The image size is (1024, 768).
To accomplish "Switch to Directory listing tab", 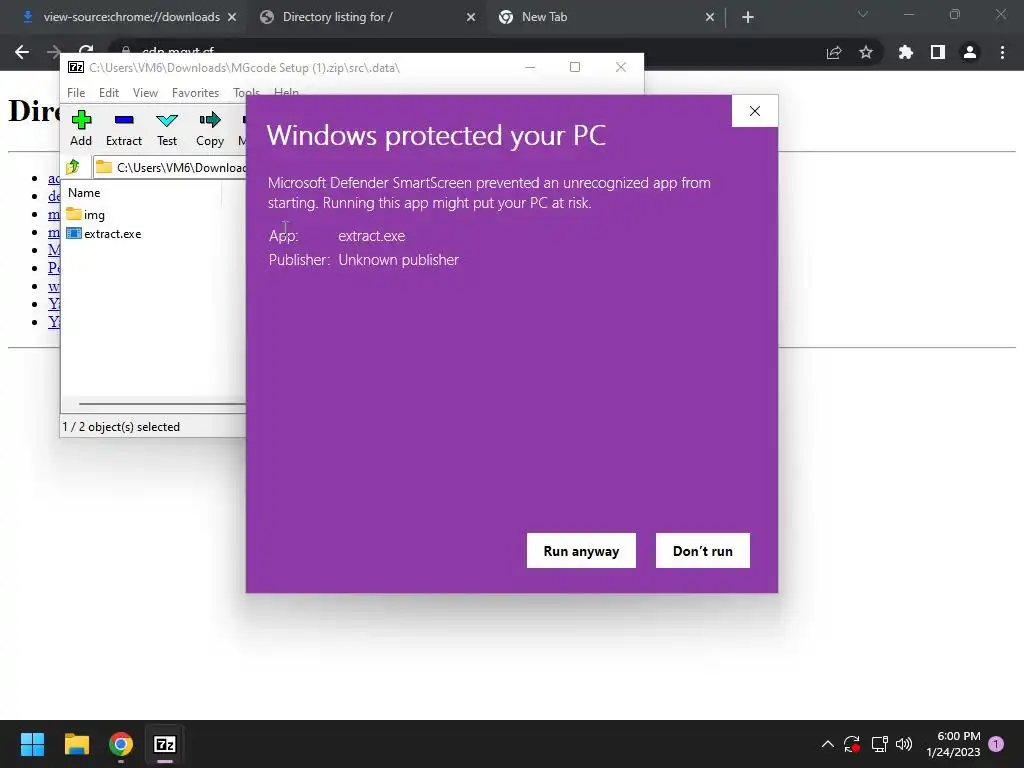I will coord(368,17).
